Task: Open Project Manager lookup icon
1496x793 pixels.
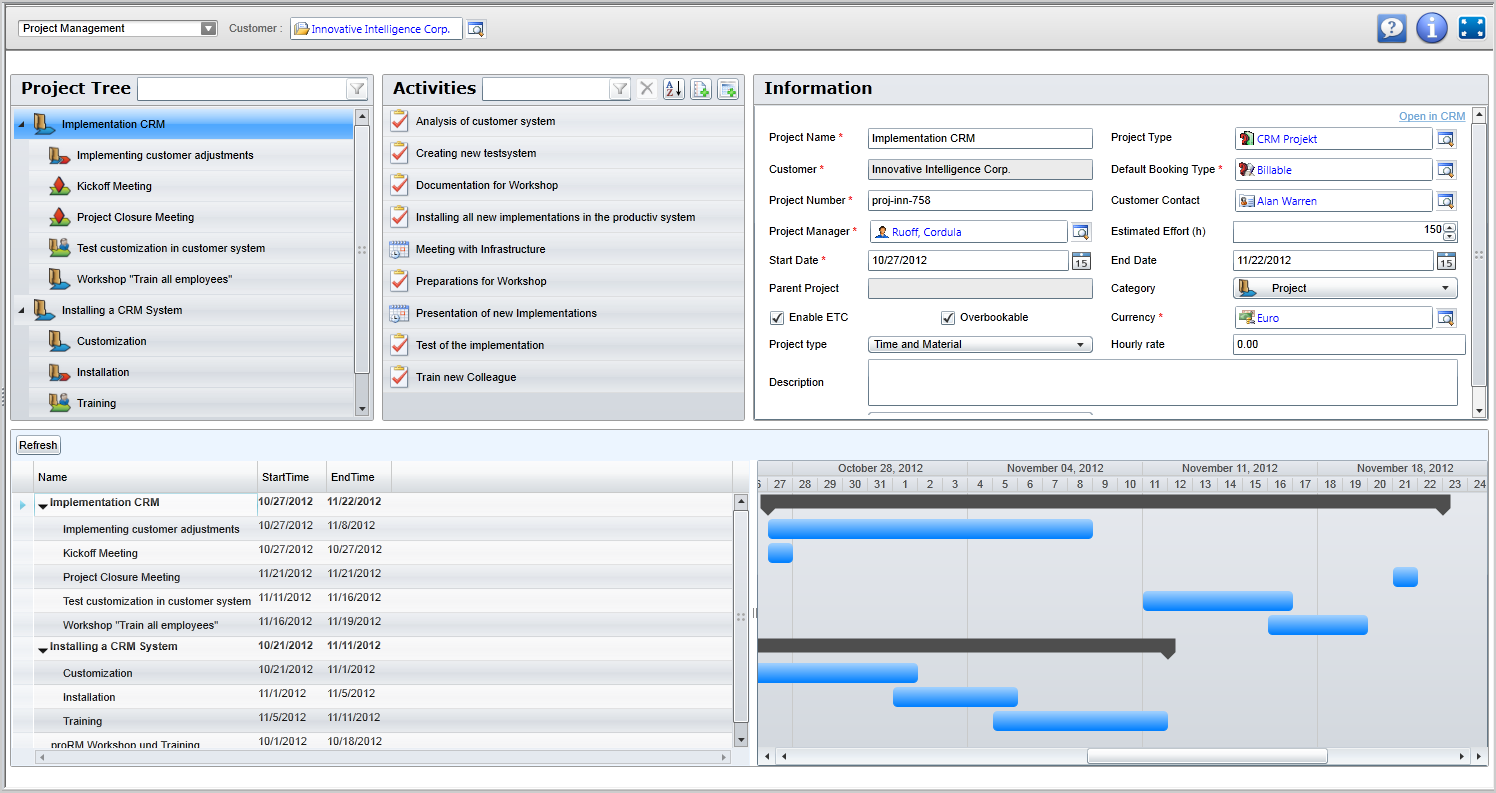Action: pyautogui.click(x=1081, y=232)
